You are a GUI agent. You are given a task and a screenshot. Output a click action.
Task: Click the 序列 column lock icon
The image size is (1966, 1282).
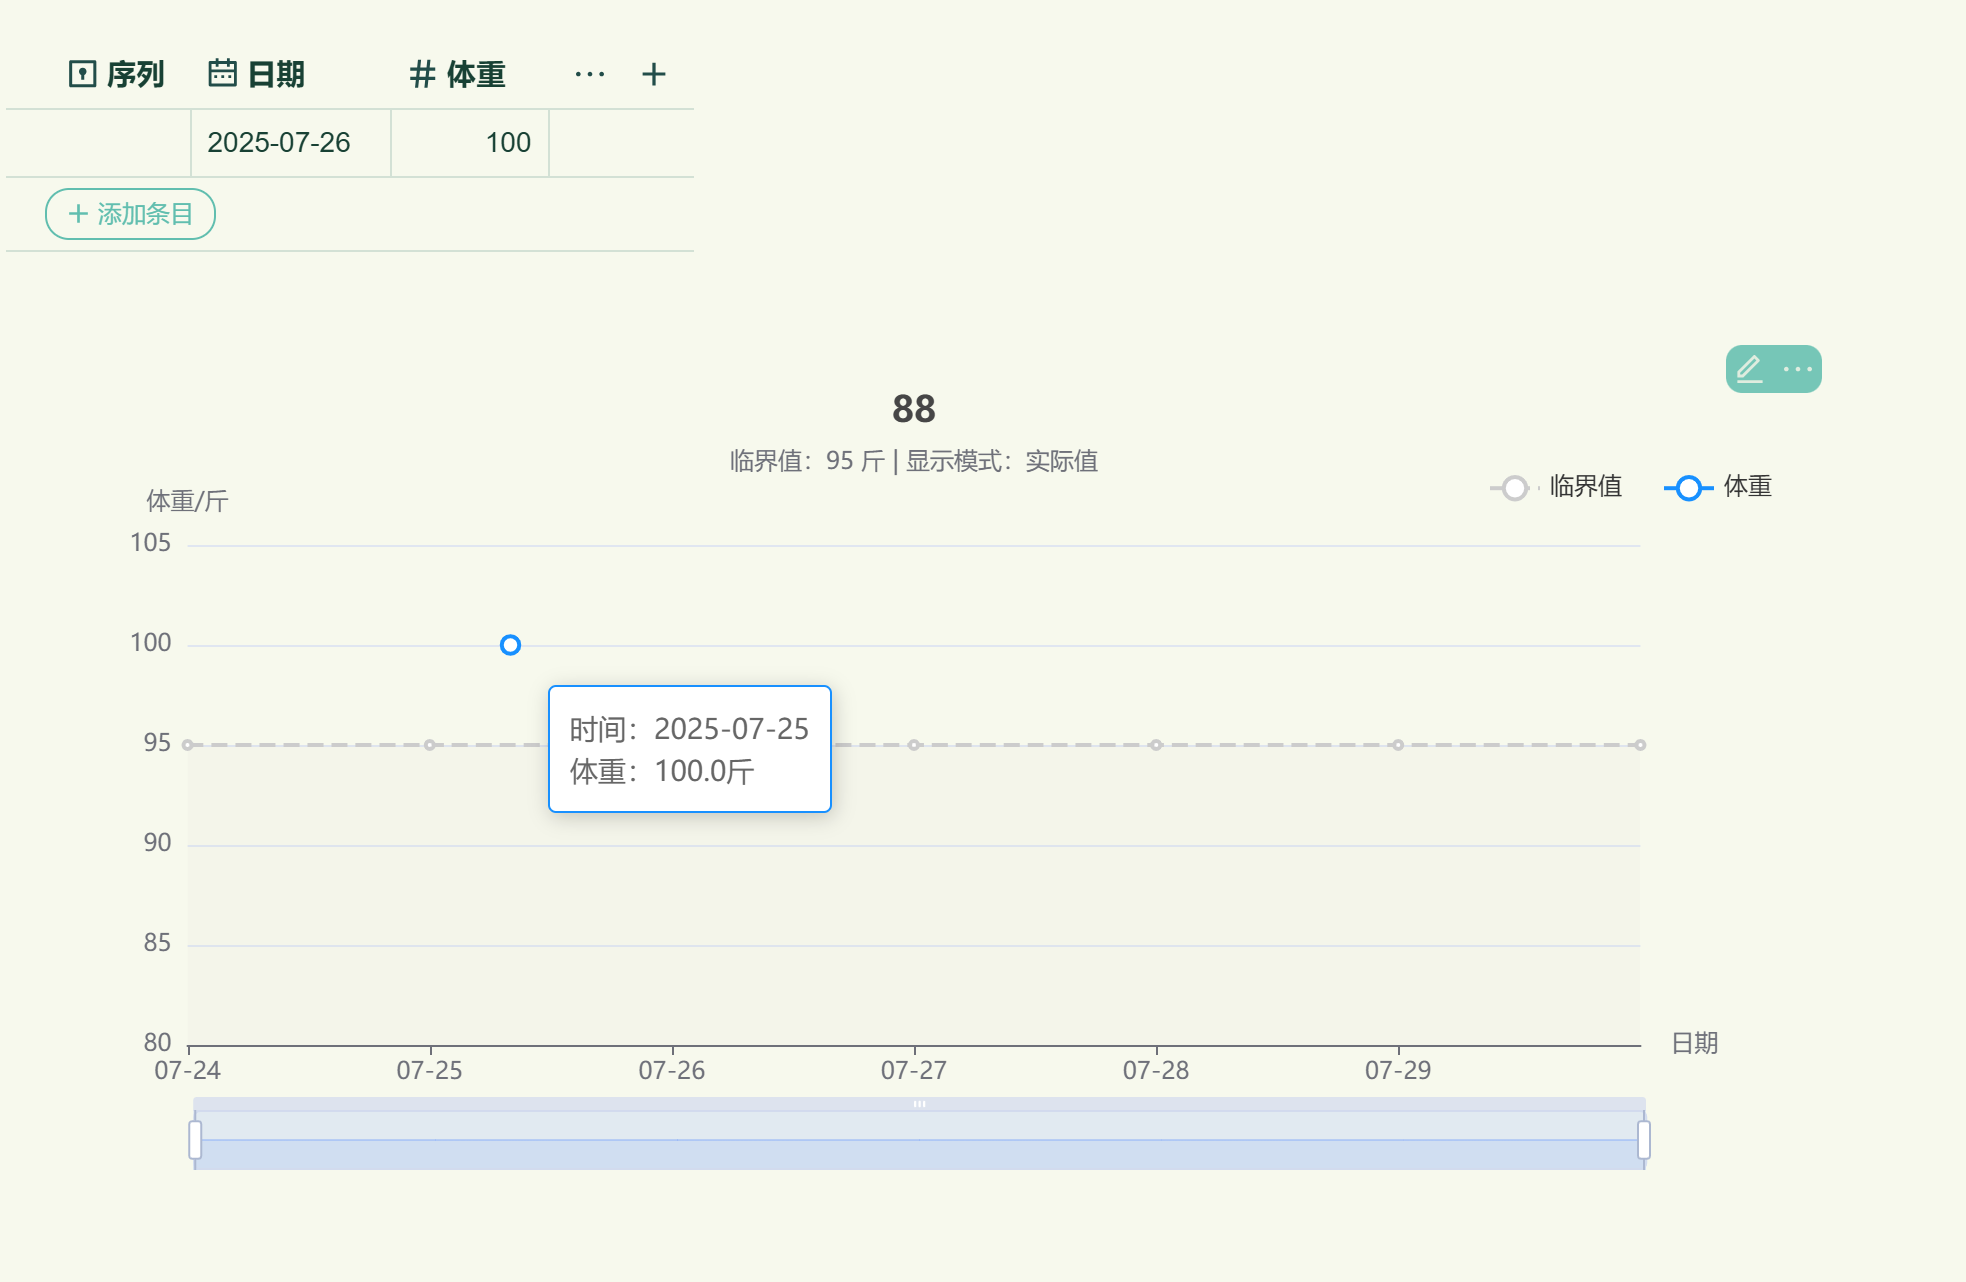pos(82,74)
